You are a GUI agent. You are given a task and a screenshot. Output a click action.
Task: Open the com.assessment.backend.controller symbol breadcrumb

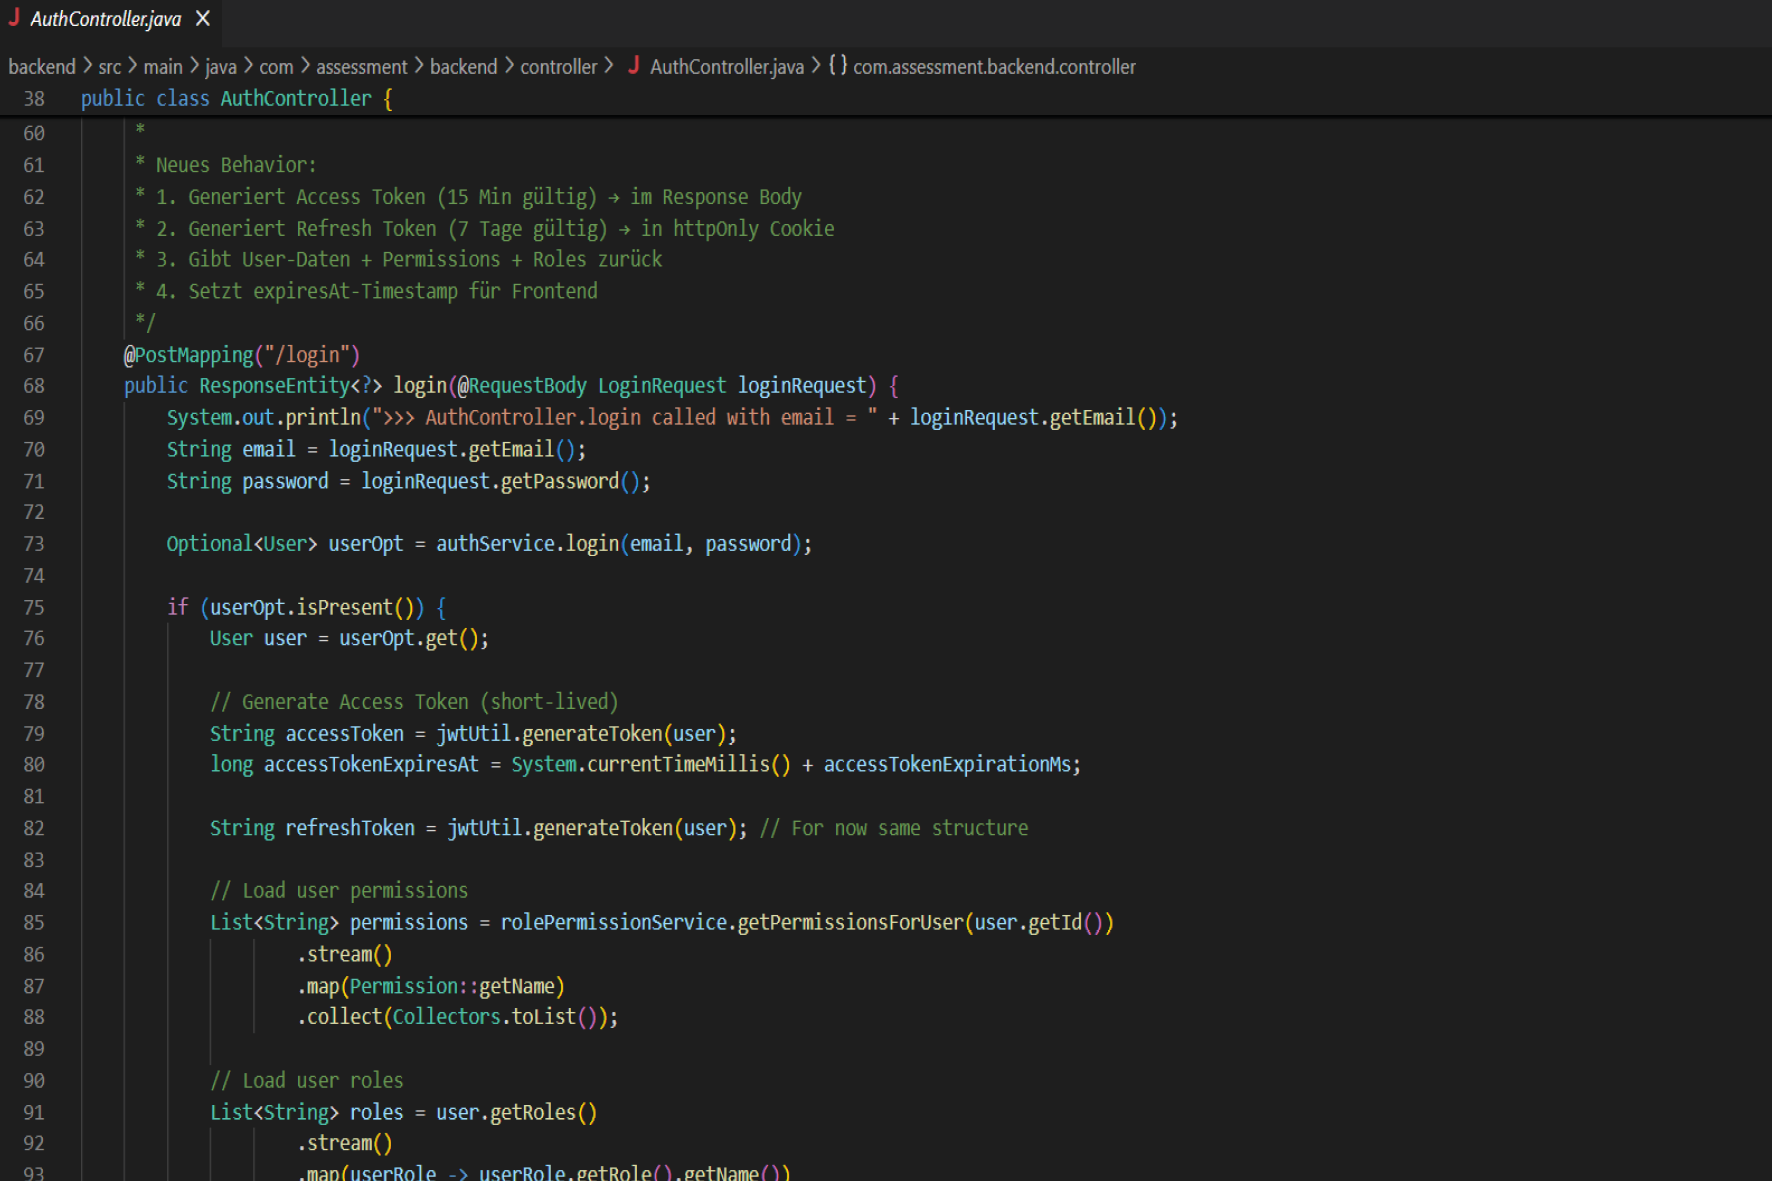click(994, 67)
